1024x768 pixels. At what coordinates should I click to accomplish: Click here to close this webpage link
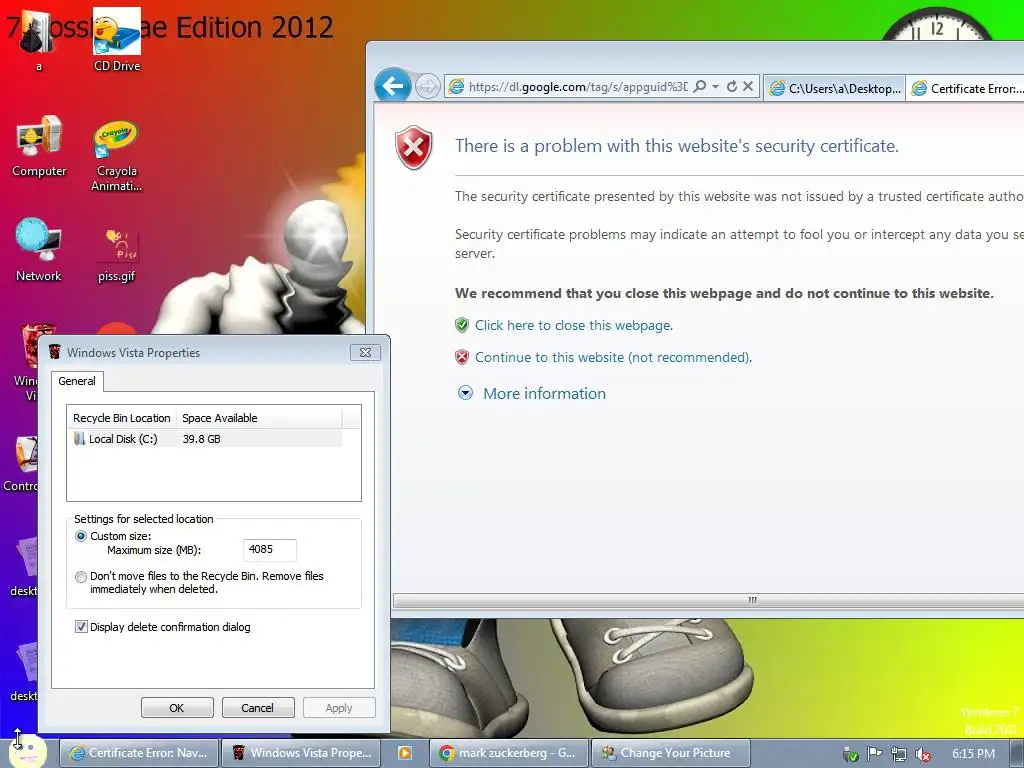[573, 325]
